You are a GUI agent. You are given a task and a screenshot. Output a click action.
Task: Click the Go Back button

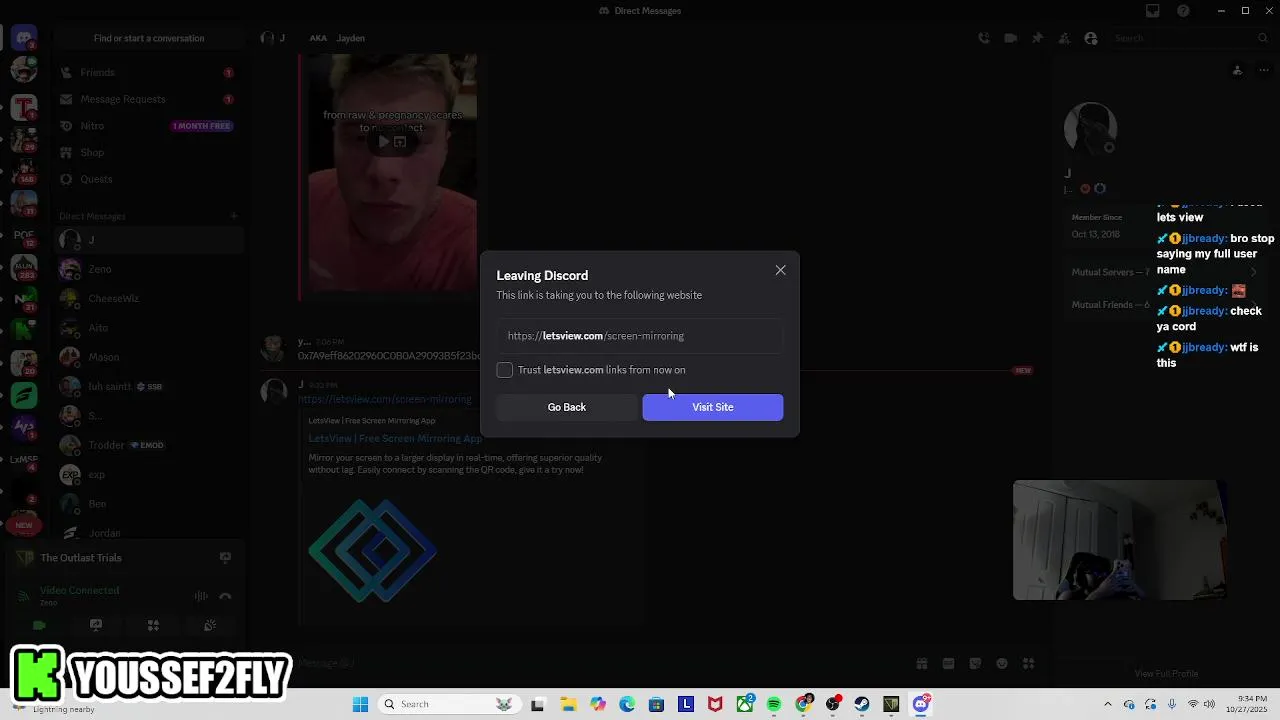pyautogui.click(x=567, y=407)
